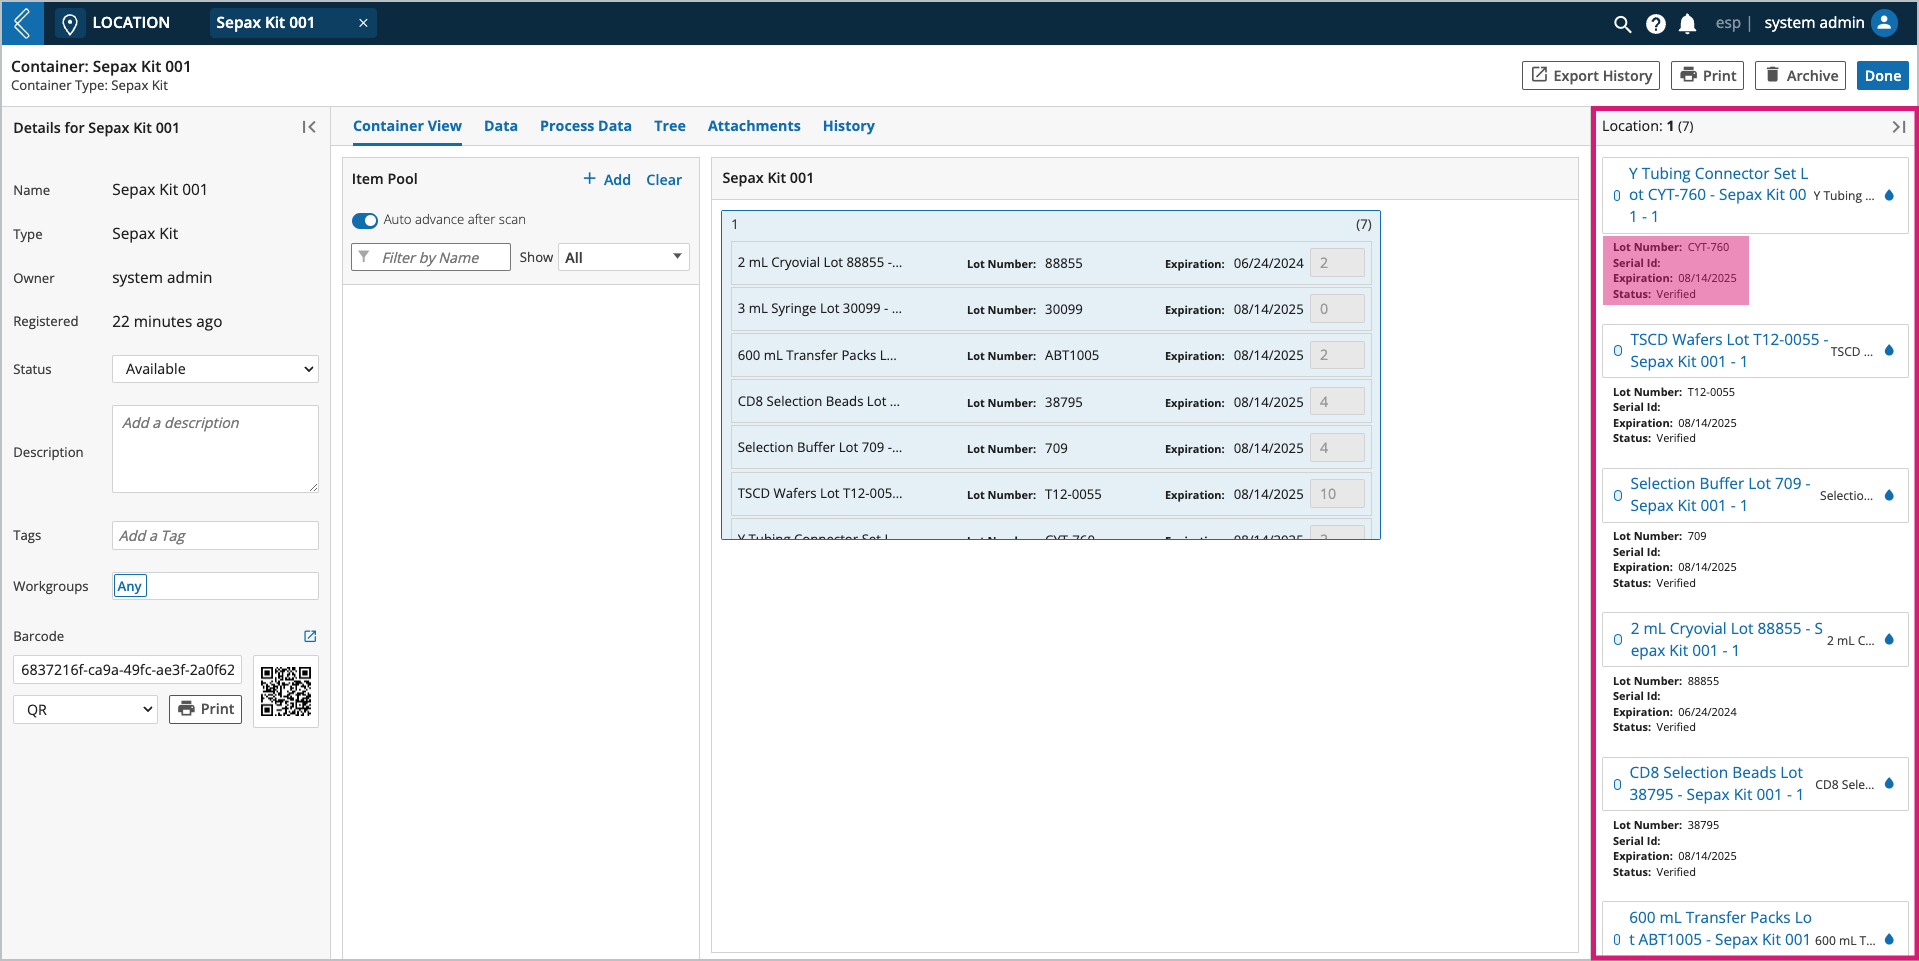Collapse the Details for Sepax Kit 001 panel
Screen dimensions: 1919x961
pos(309,127)
